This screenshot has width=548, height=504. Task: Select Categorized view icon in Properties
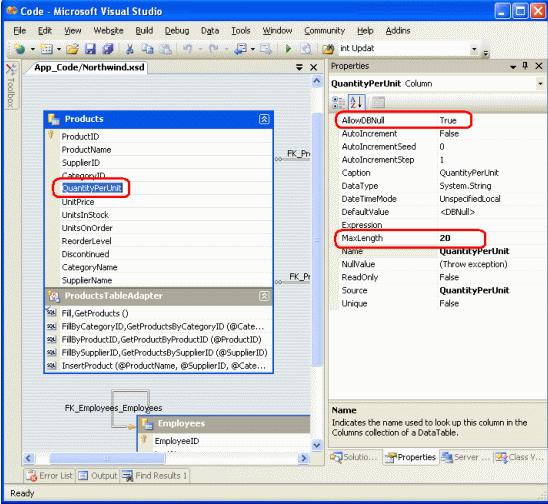coord(338,102)
